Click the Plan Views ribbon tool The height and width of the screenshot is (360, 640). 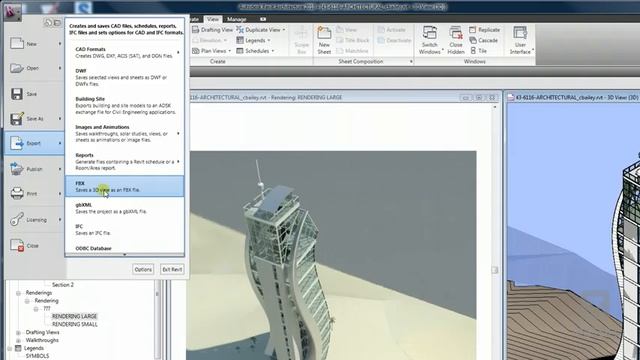[211, 51]
